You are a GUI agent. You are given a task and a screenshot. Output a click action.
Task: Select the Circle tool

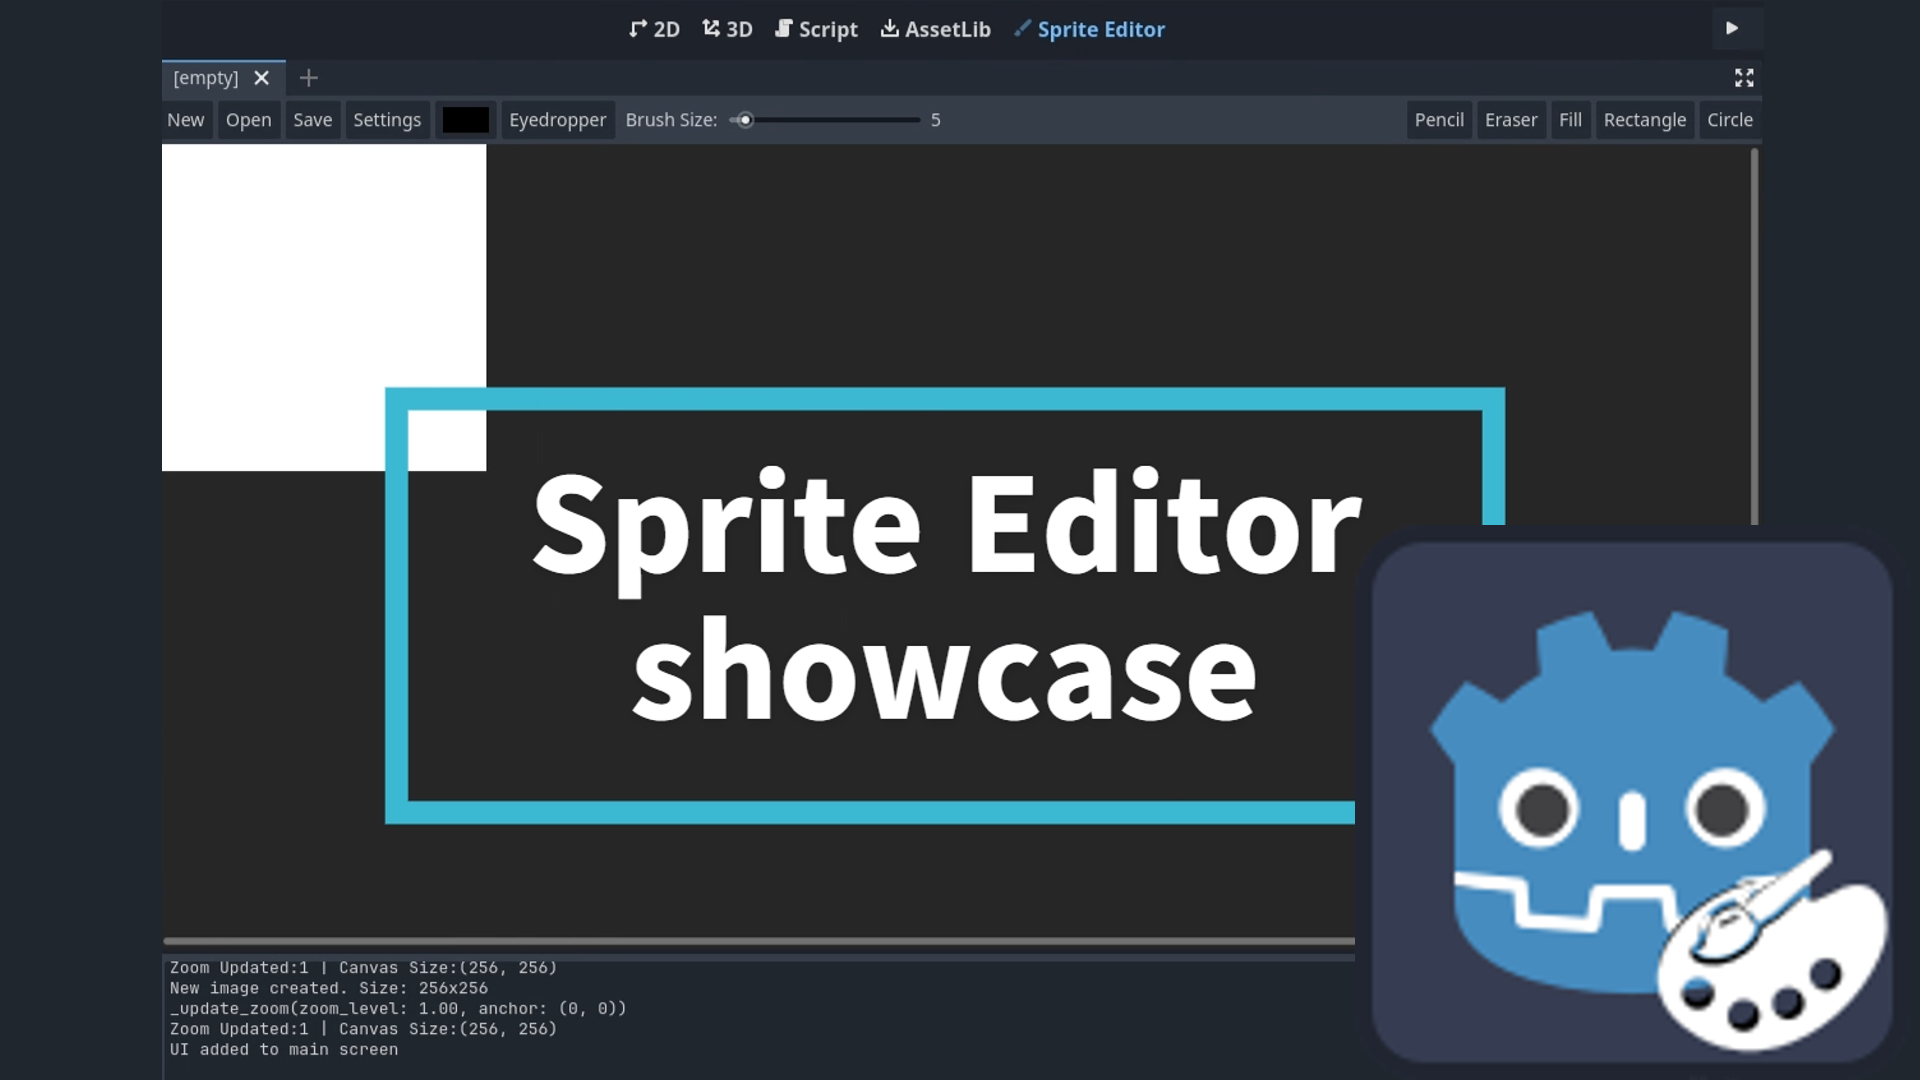coord(1730,120)
